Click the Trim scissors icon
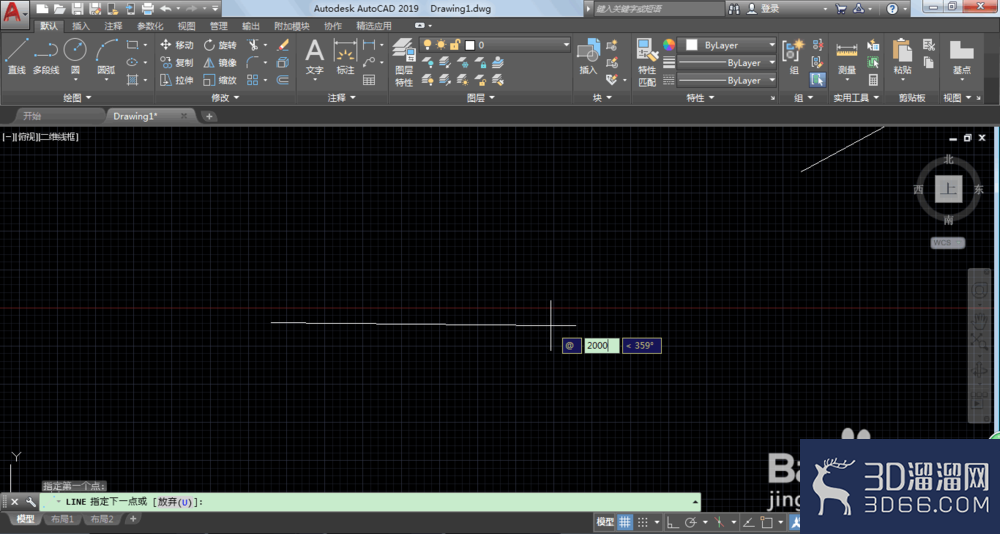The image size is (1000, 534). point(253,45)
